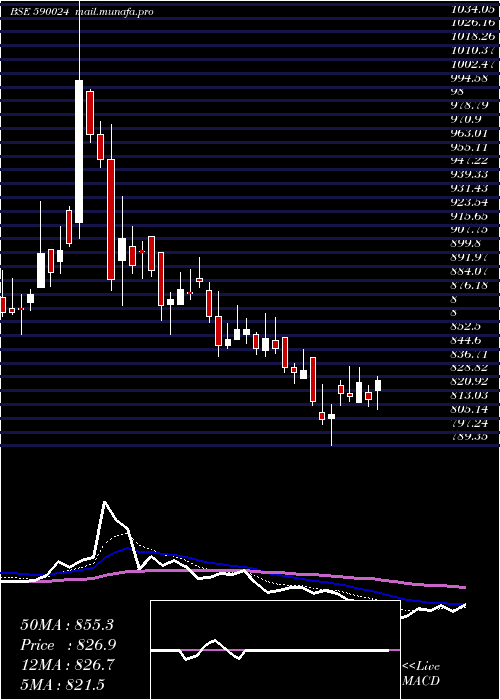Viewport: 500px width, 700px height.
Task: Click the 955.11 price axis label
Action: pyautogui.click(x=469, y=147)
